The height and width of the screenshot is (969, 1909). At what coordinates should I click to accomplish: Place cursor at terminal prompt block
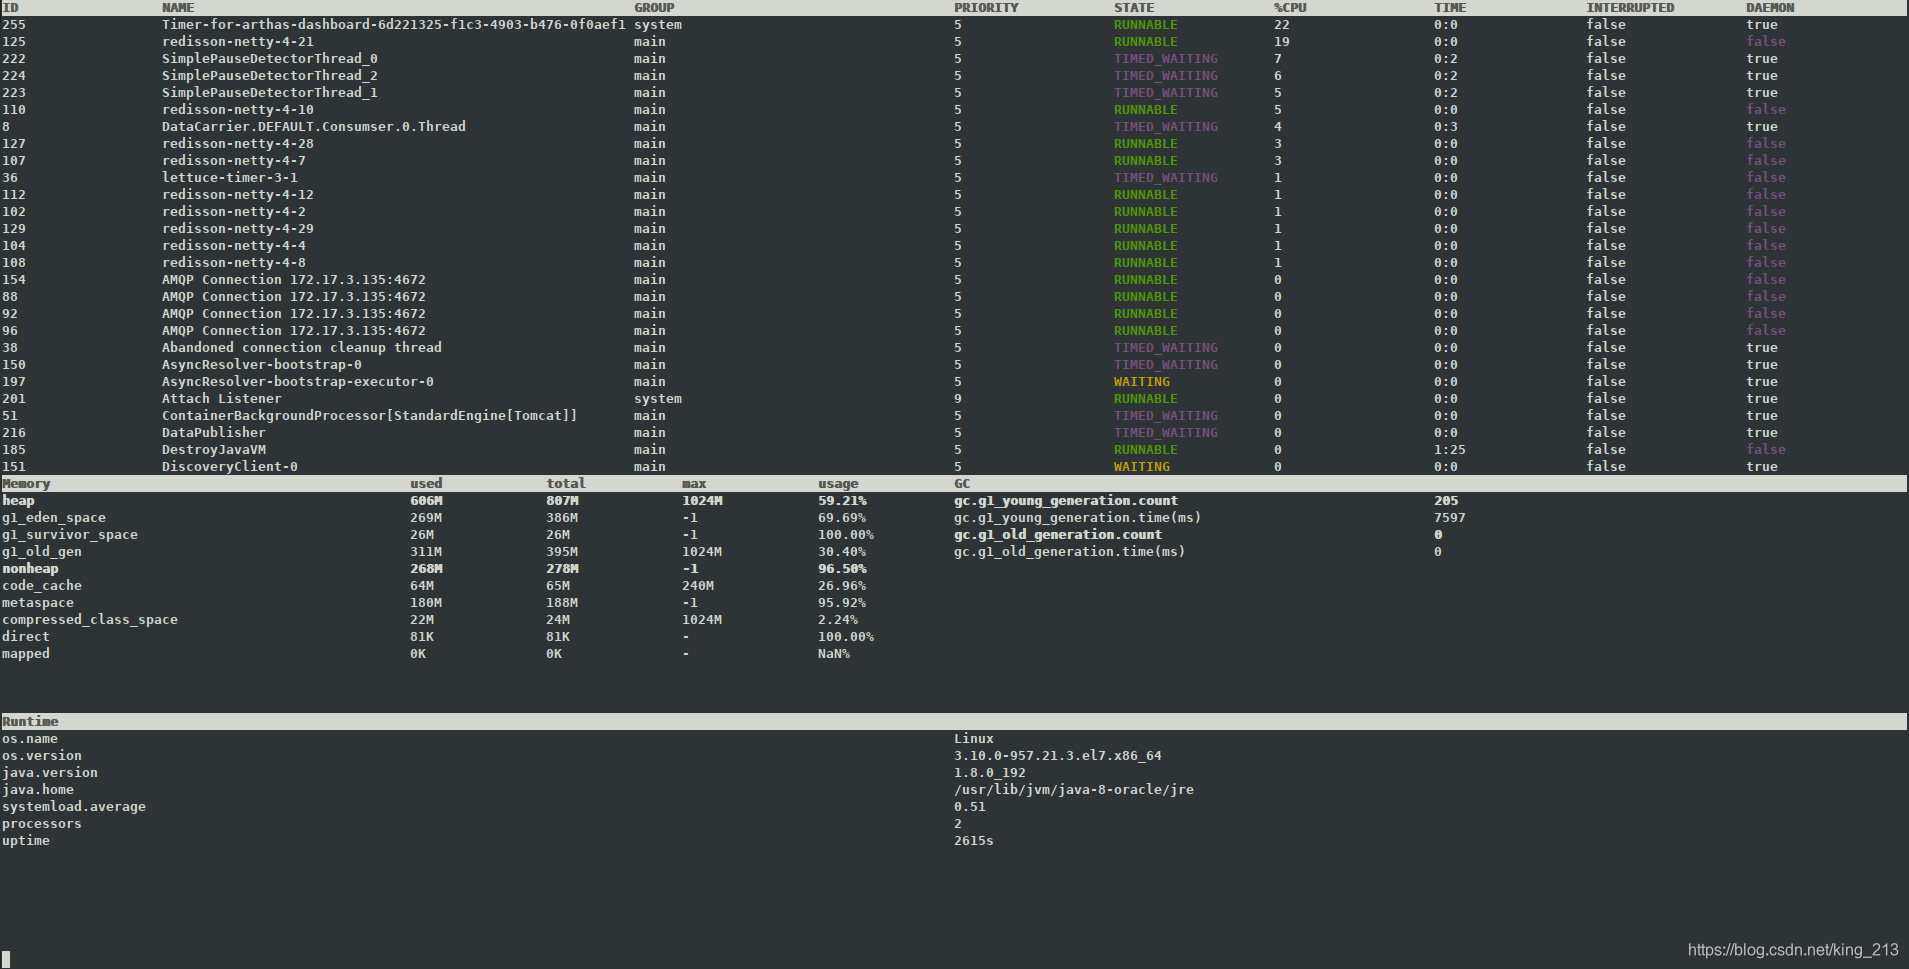pyautogui.click(x=6, y=959)
